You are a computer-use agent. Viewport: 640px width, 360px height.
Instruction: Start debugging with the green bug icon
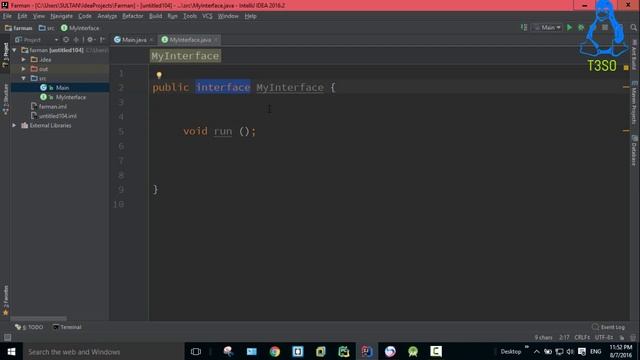[581, 27]
